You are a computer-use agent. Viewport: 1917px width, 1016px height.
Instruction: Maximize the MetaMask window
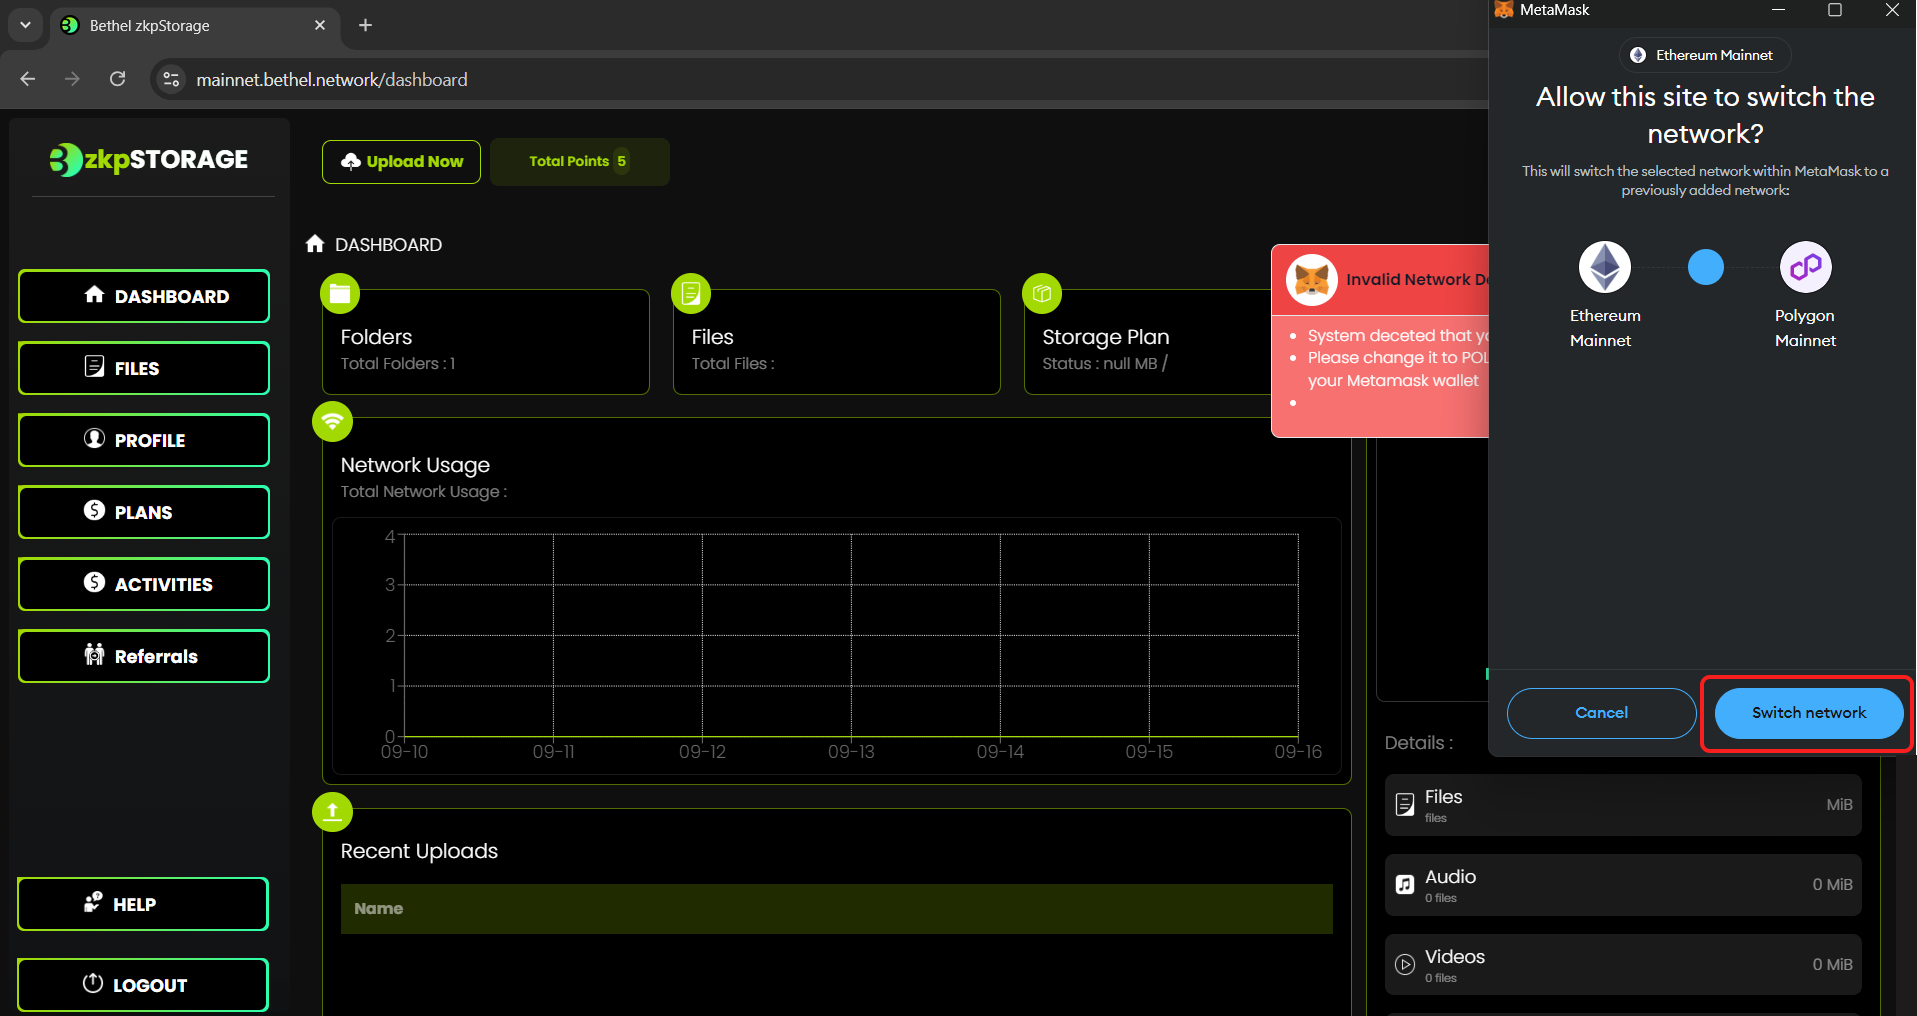click(x=1835, y=10)
